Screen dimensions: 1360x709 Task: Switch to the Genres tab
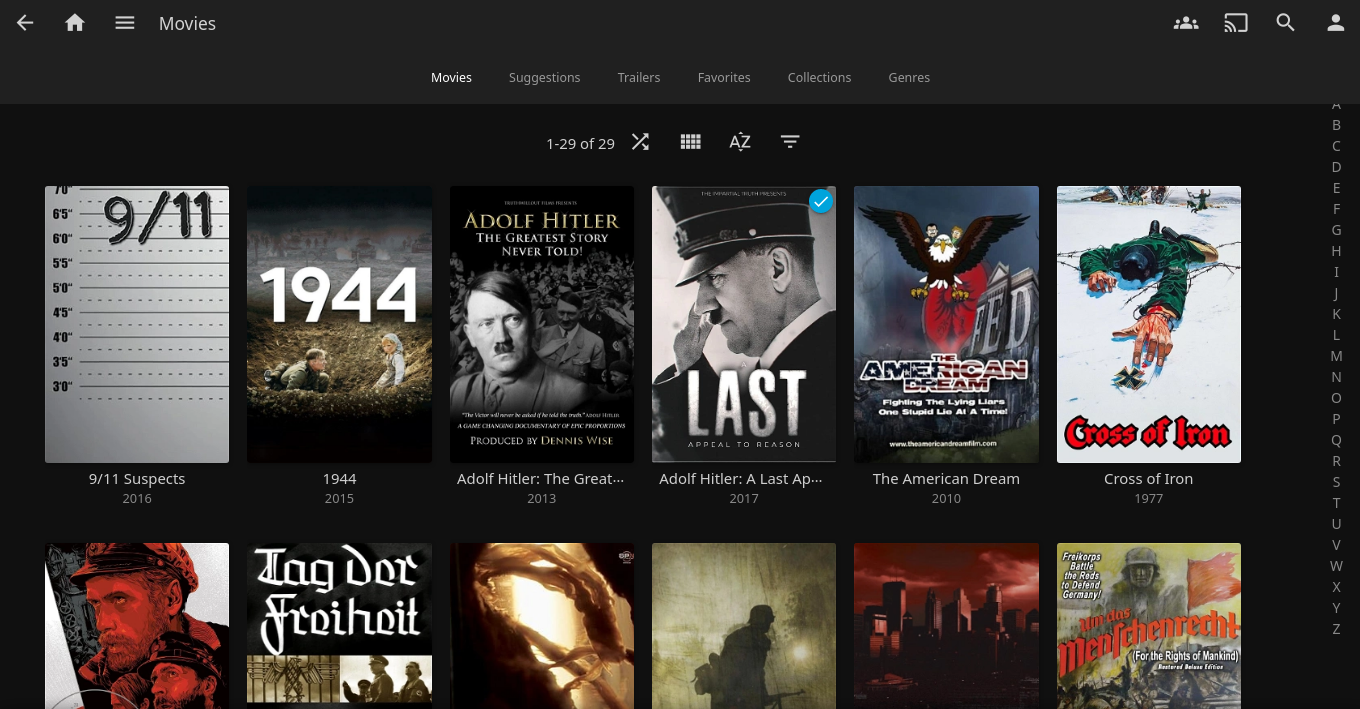pos(909,77)
